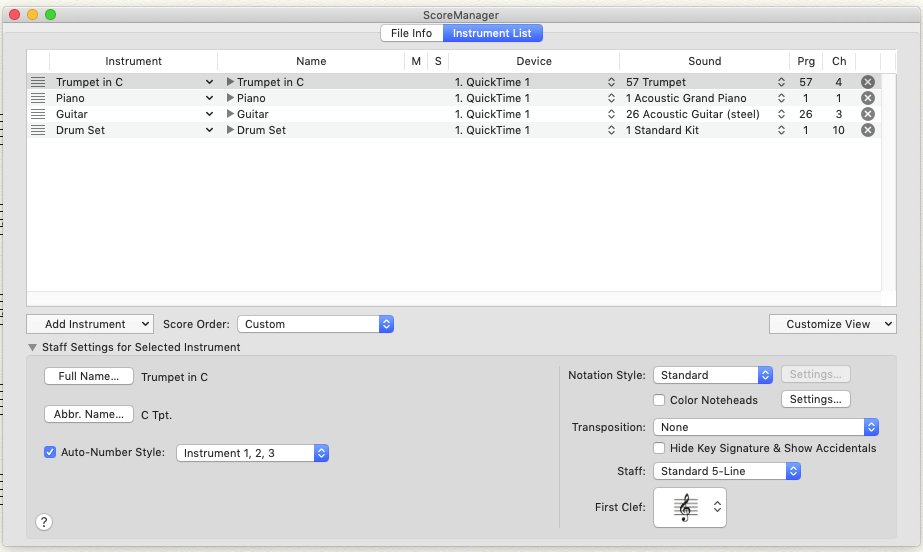Delete the Trumpet in C instrument row
This screenshot has width=923, height=552.
pos(867,82)
